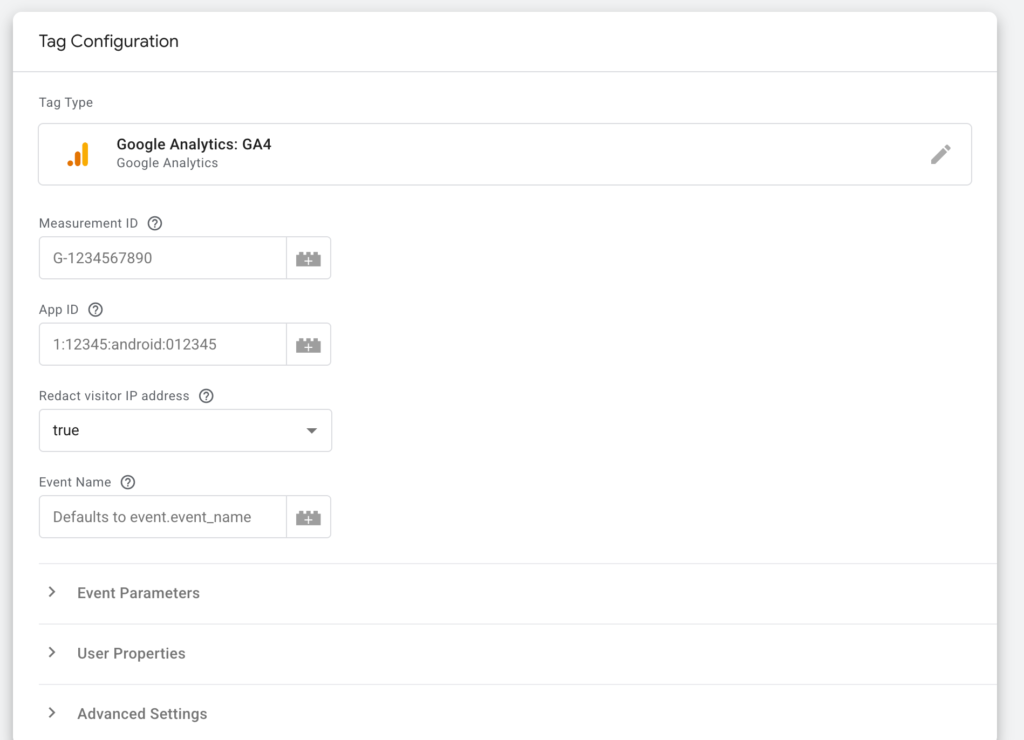This screenshot has width=1024, height=740.
Task: Expand the Event Parameters section
Action: (x=518, y=593)
